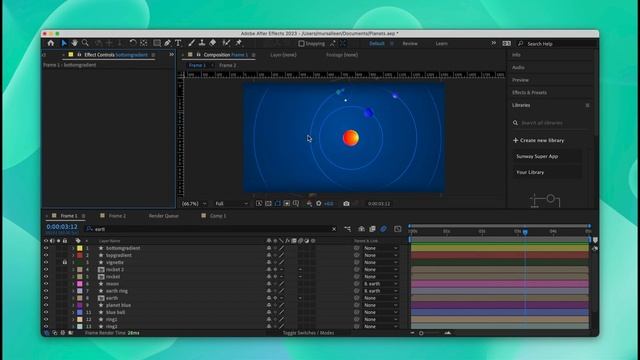Click the composition flowchart icon in timeline
The width and height of the screenshot is (640, 360).
[x=347, y=229]
